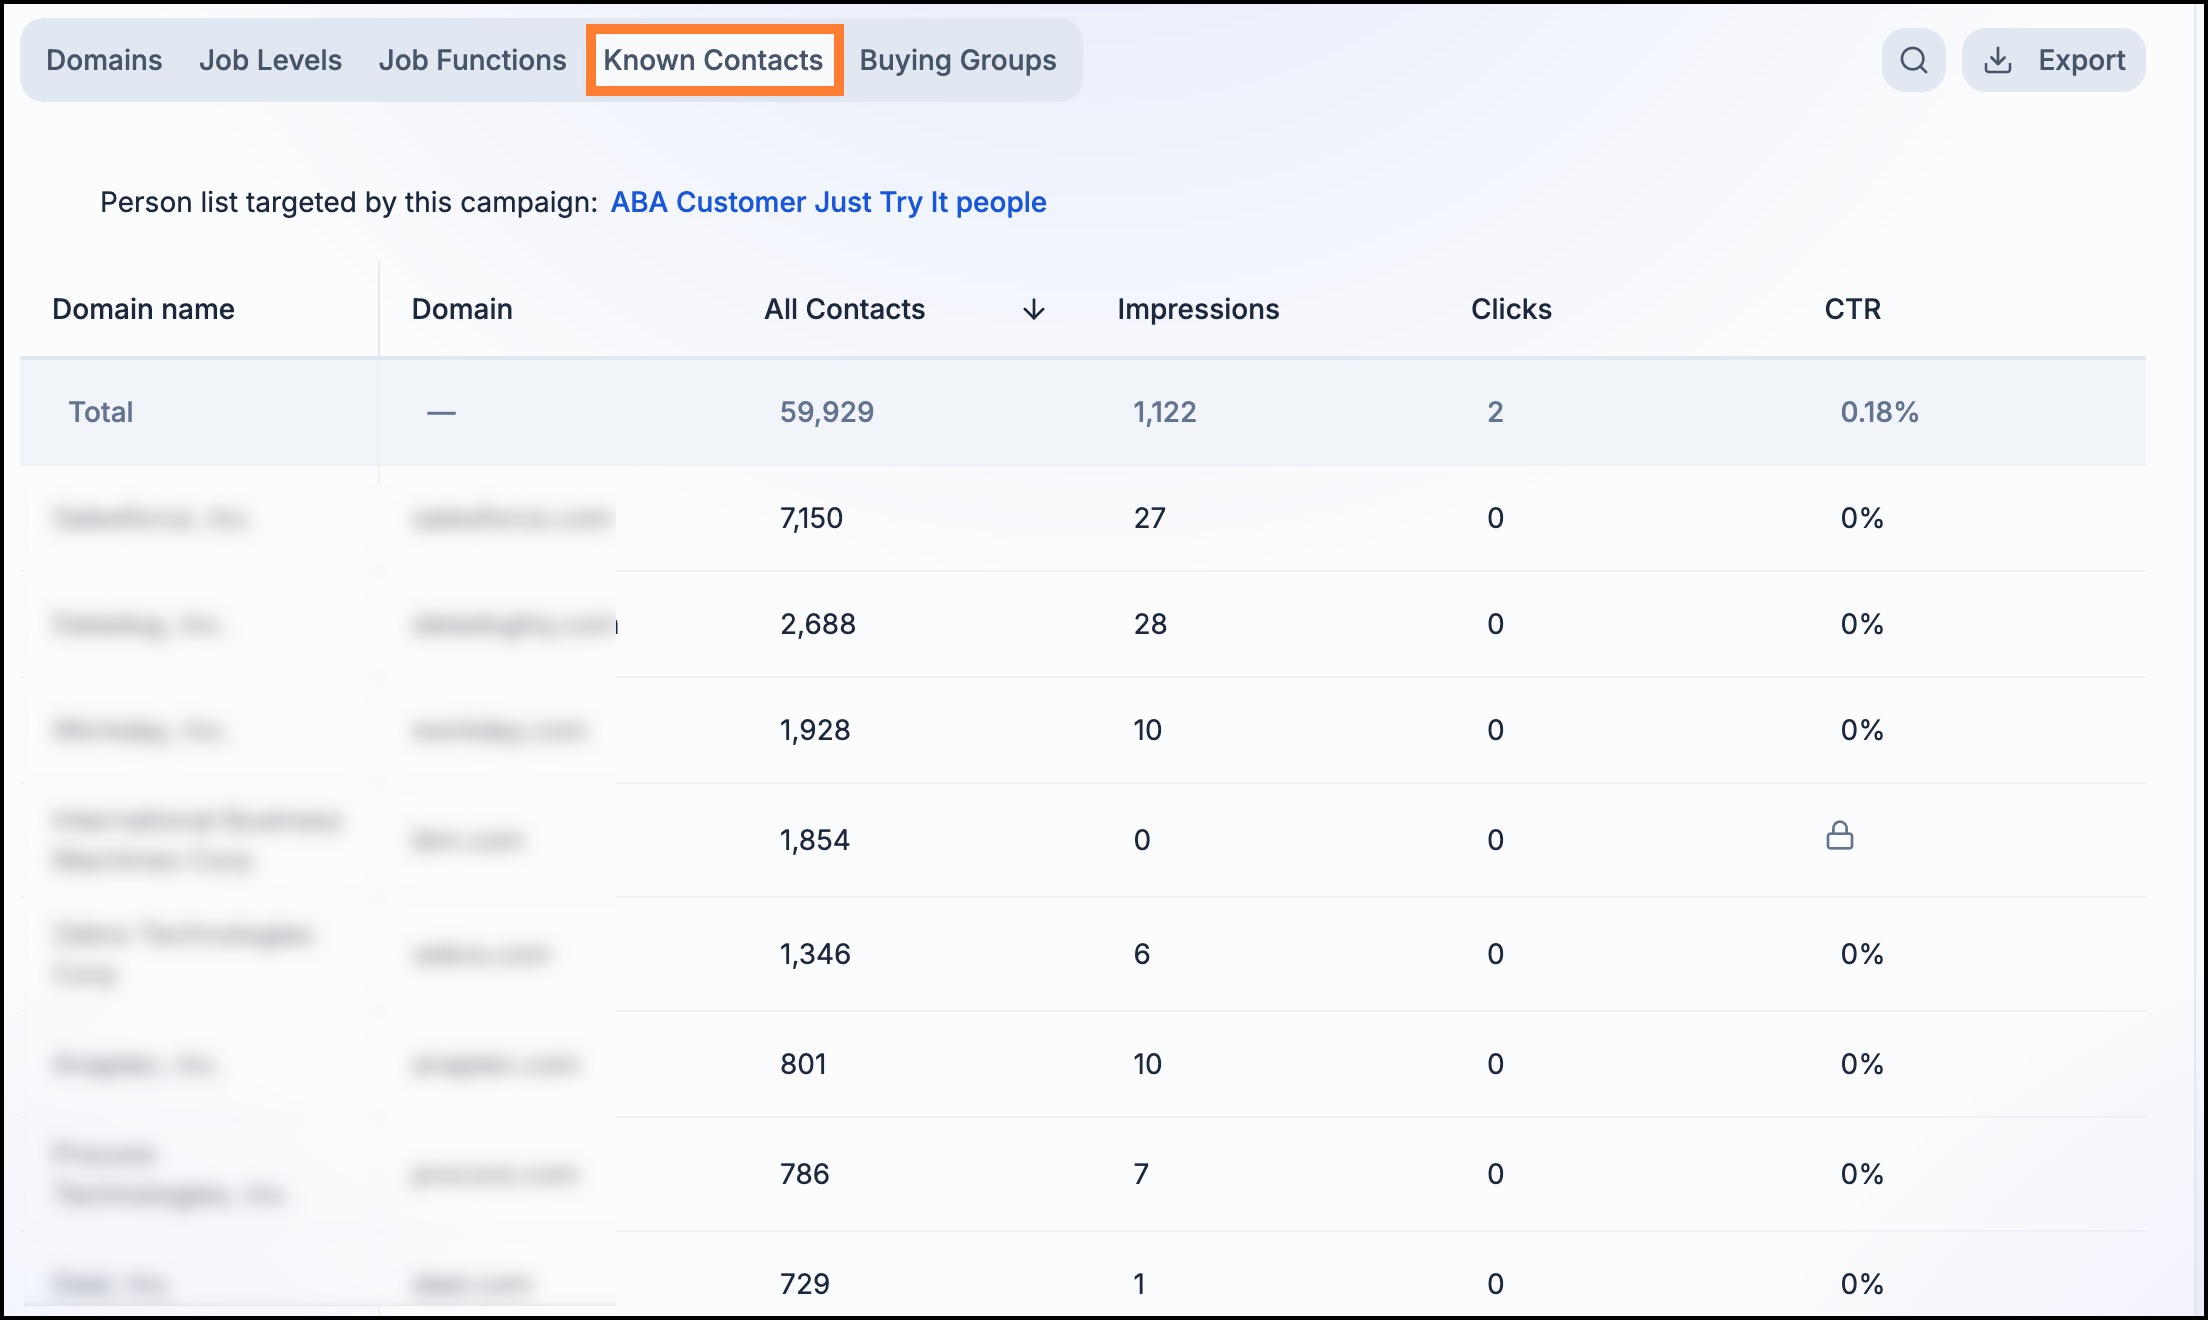Sort by the Domain column header
Image resolution: width=2208 pixels, height=1320 pixels.
462,309
